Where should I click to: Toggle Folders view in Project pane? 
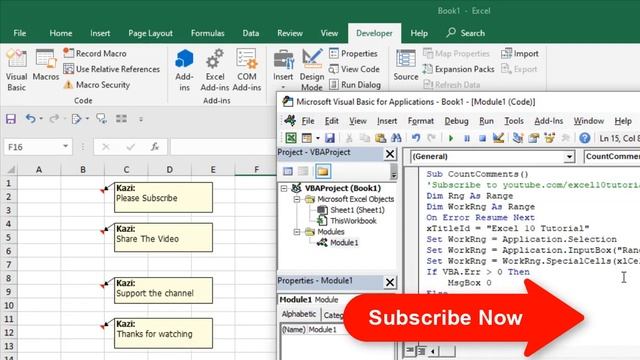click(322, 171)
